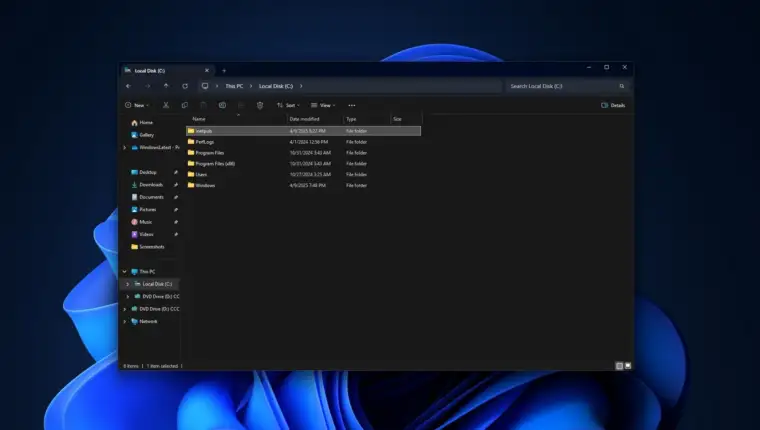Click the pin icon beside Videos

(175, 234)
